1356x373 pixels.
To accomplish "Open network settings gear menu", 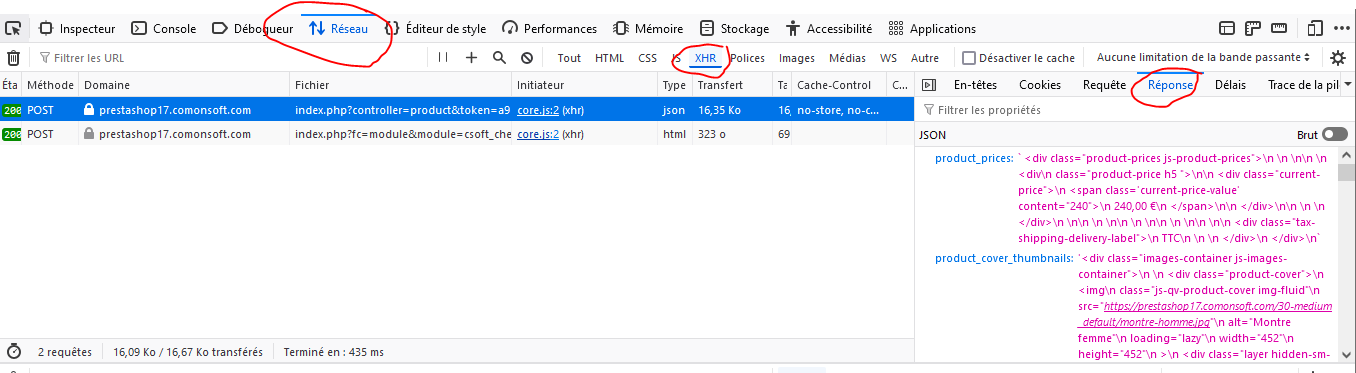I will pos(1338,58).
